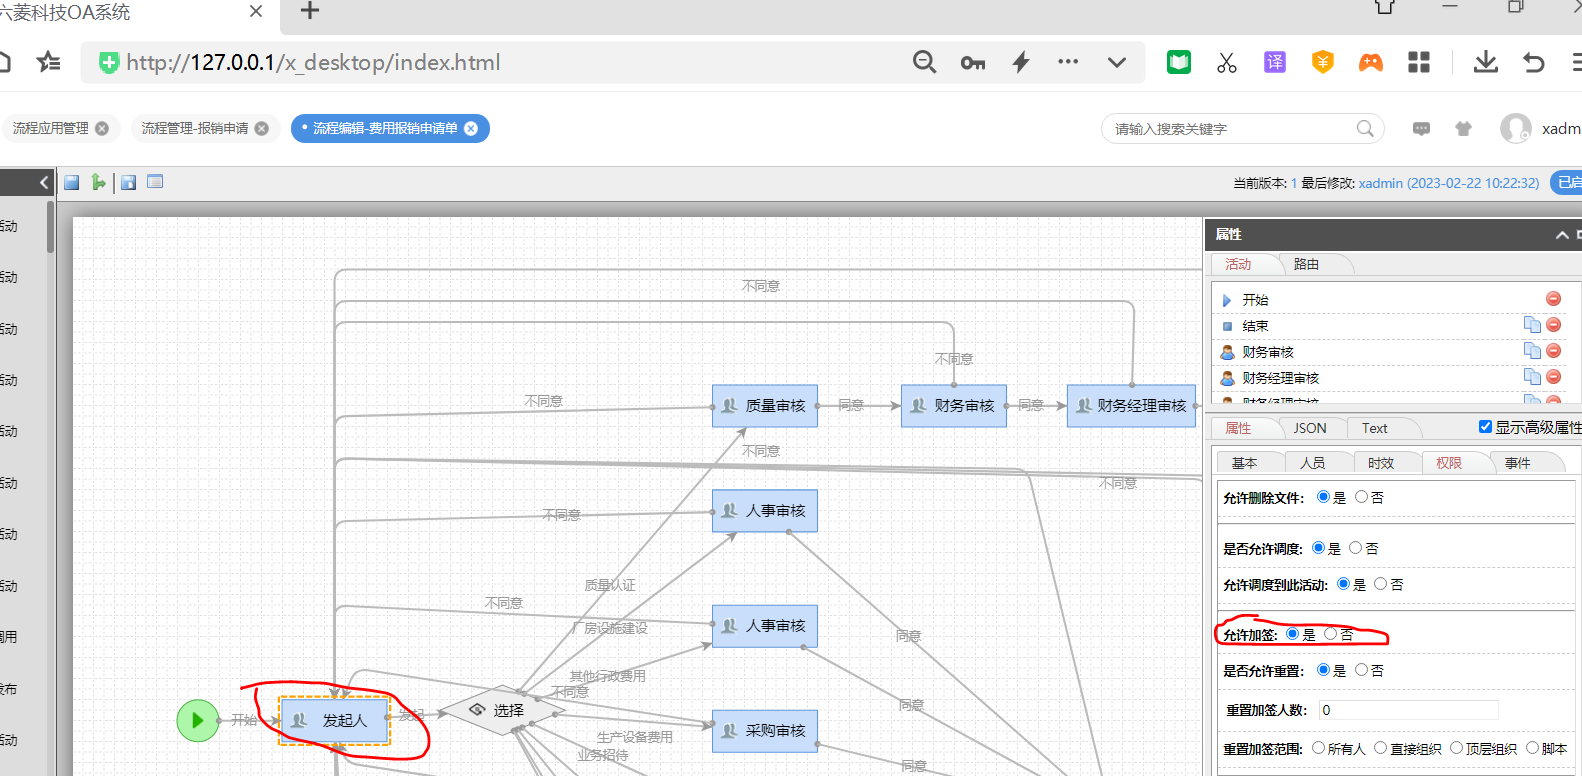The image size is (1582, 776).
Task: Click the green branch arrow toolbar icon
Action: tap(98, 182)
